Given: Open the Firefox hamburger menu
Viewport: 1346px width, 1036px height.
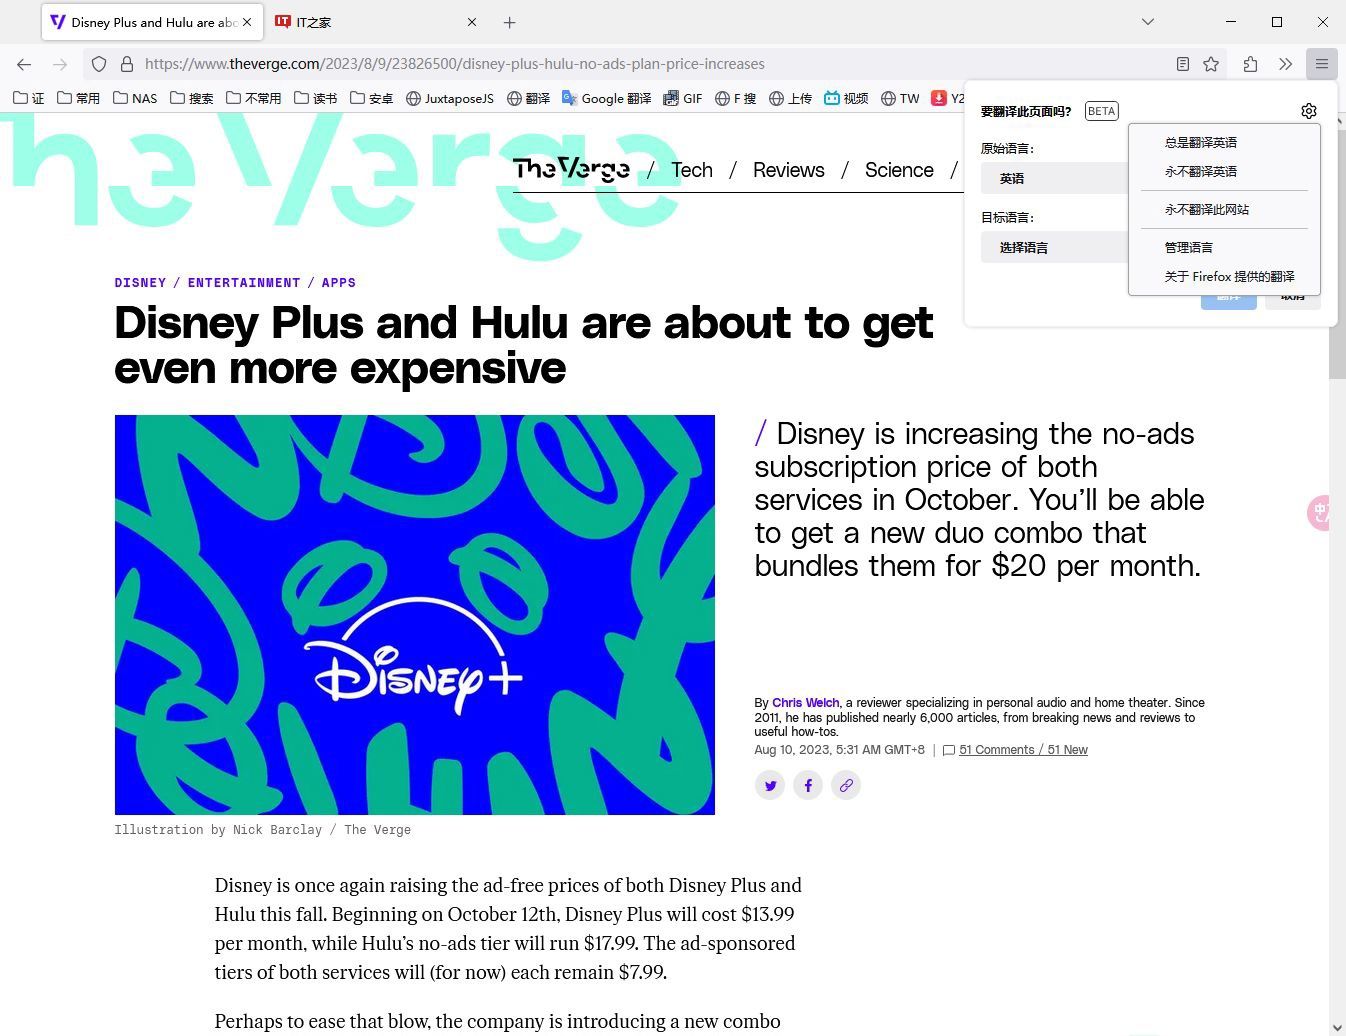Looking at the screenshot, I should [x=1321, y=64].
